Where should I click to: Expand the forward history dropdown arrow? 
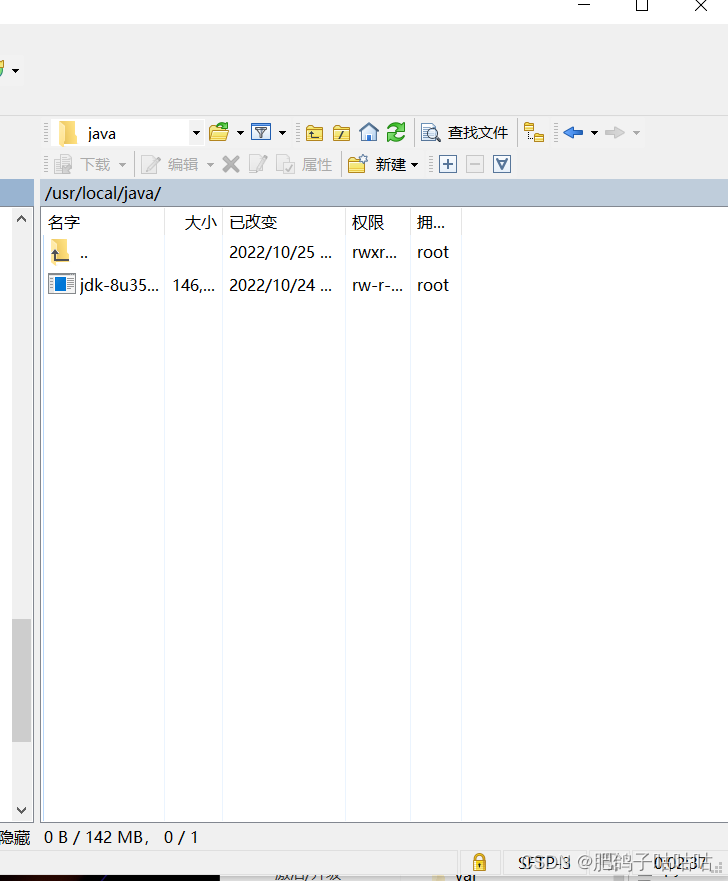coord(636,133)
